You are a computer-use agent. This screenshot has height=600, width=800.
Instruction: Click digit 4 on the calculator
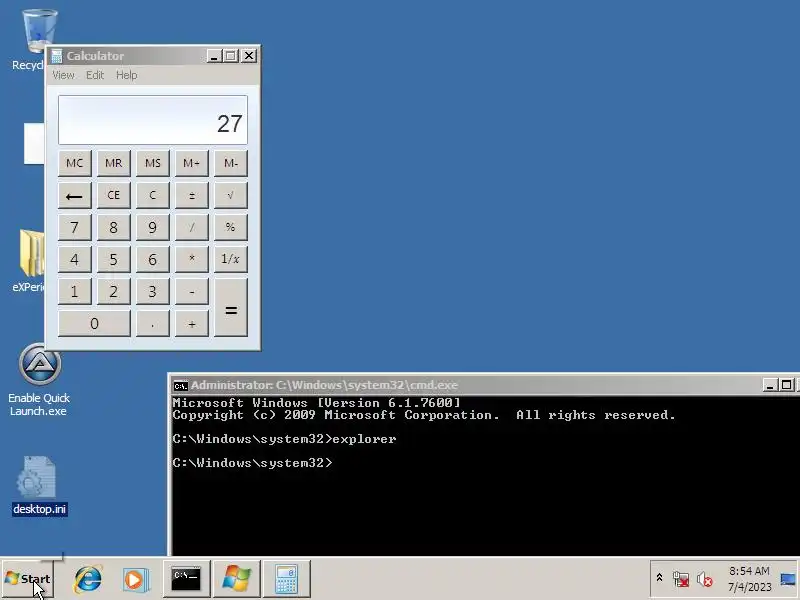click(74, 260)
